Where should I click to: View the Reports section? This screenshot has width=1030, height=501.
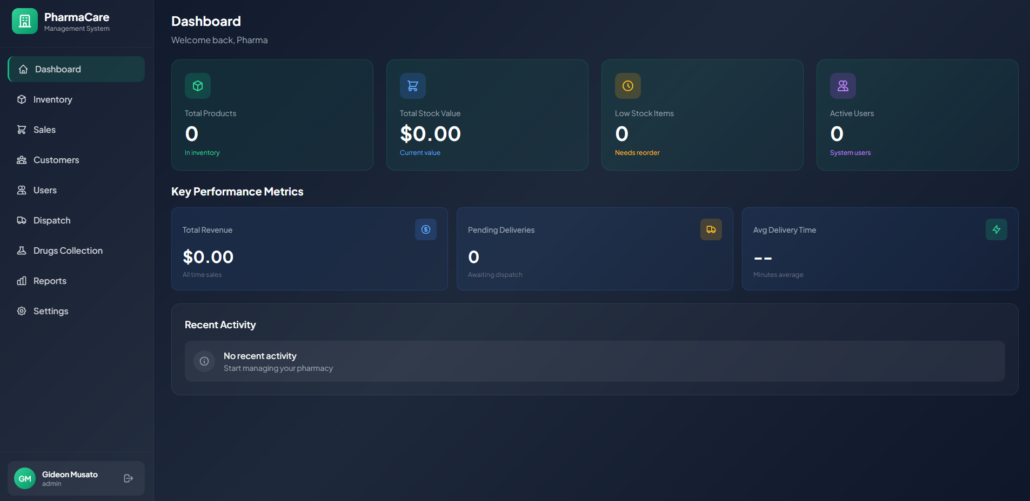[49, 281]
